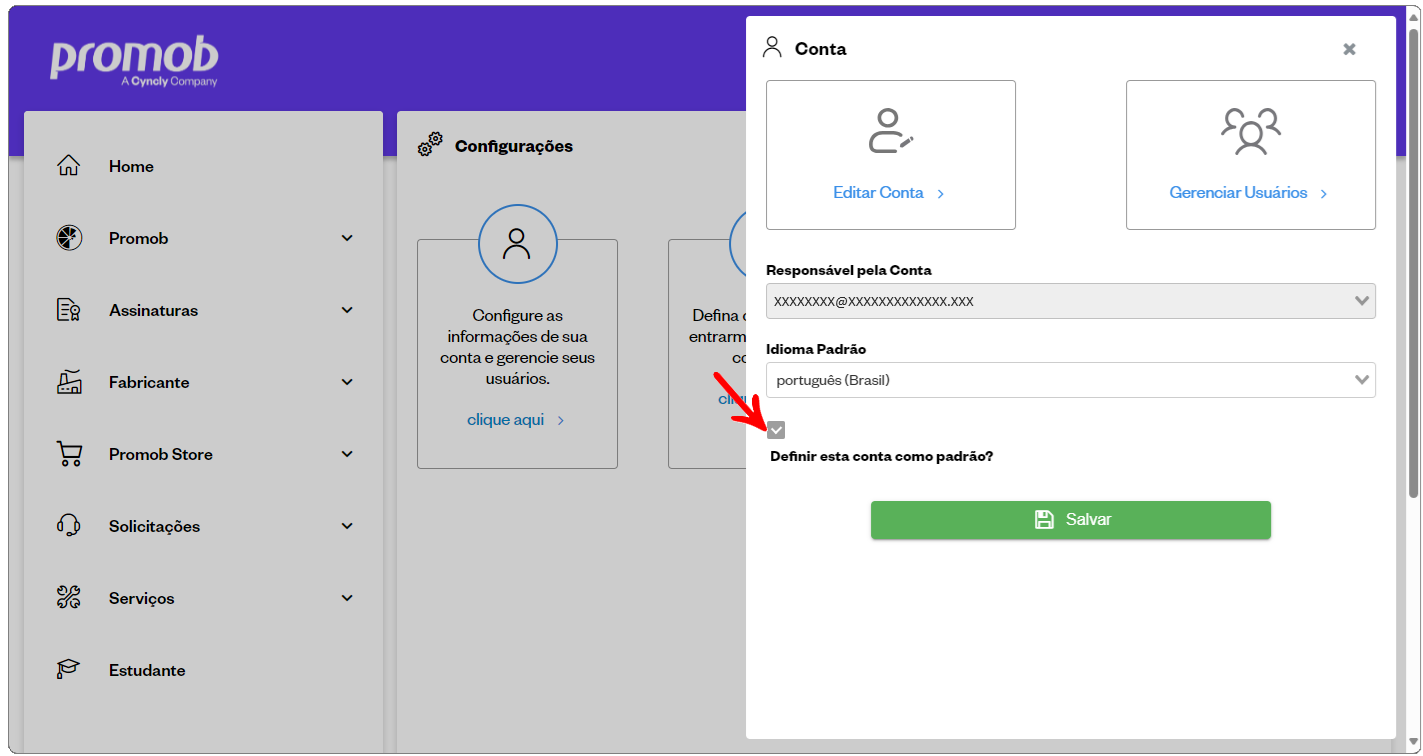Select Promob menu item label
The height and width of the screenshot is (756, 1423).
(138, 239)
